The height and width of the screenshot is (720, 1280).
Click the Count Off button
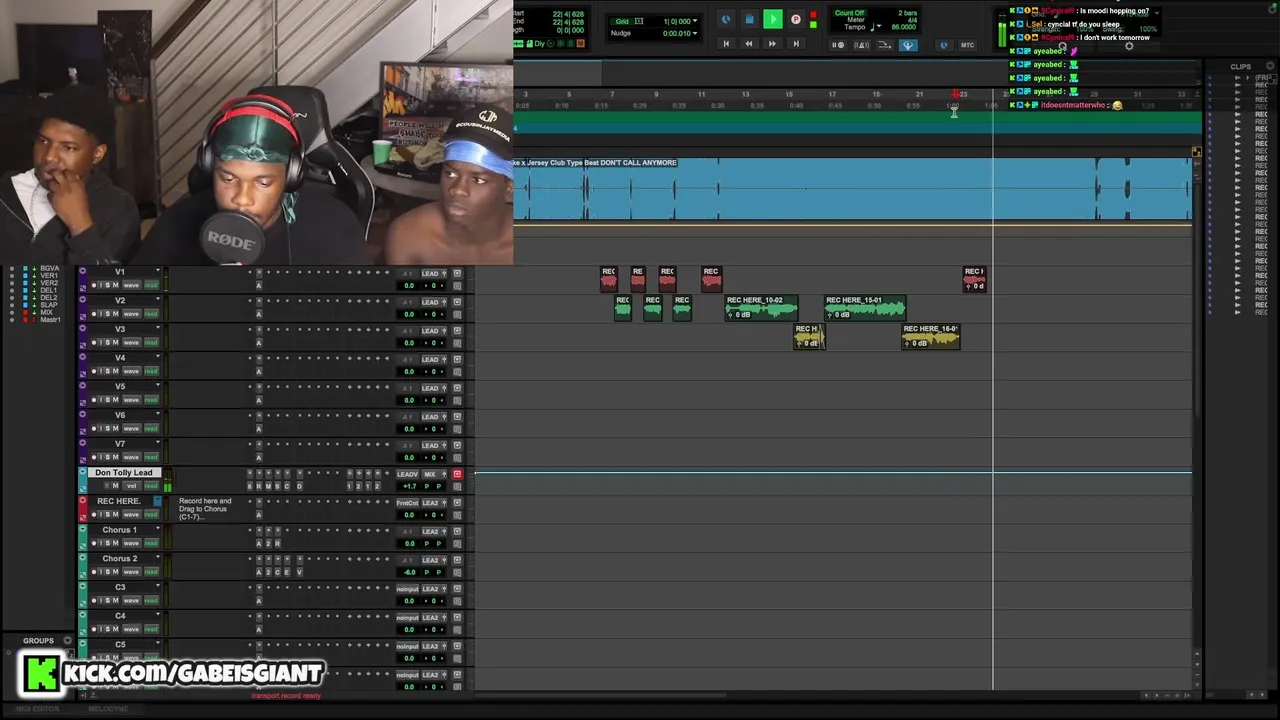[x=850, y=13]
